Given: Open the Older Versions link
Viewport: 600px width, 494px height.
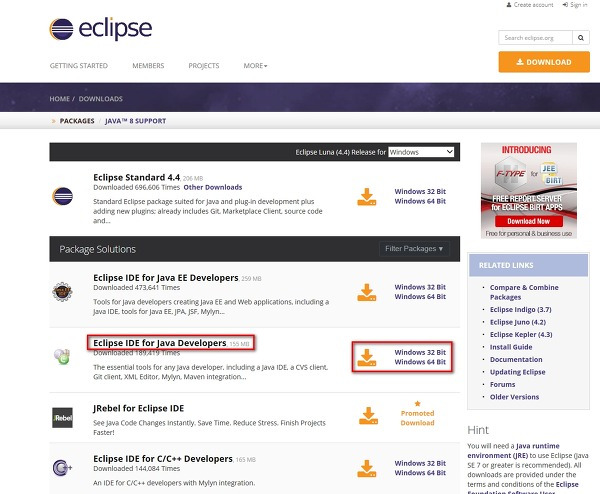Looking at the screenshot, I should click(x=514, y=397).
